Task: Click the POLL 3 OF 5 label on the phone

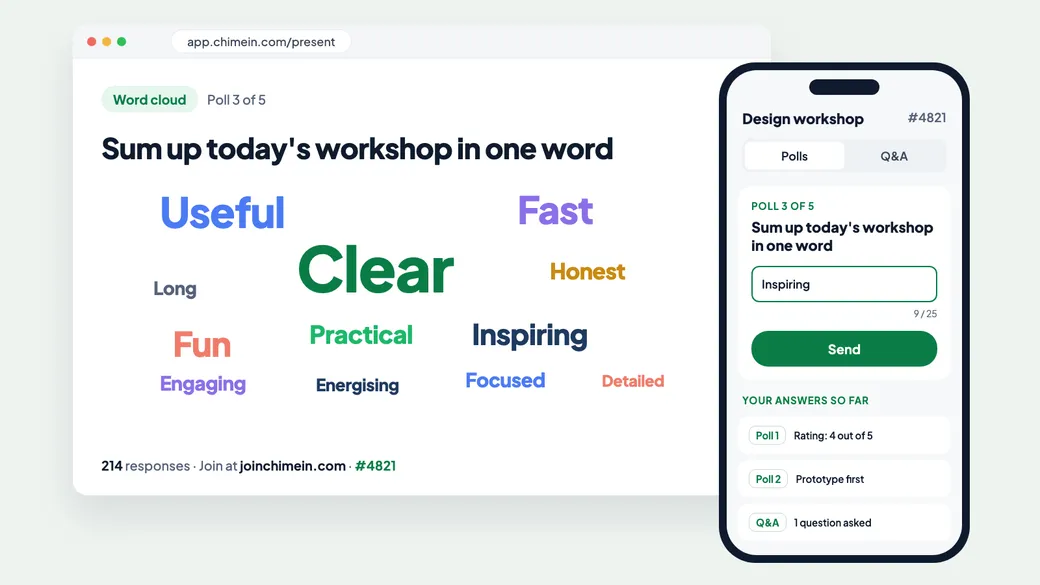Action: (x=783, y=206)
